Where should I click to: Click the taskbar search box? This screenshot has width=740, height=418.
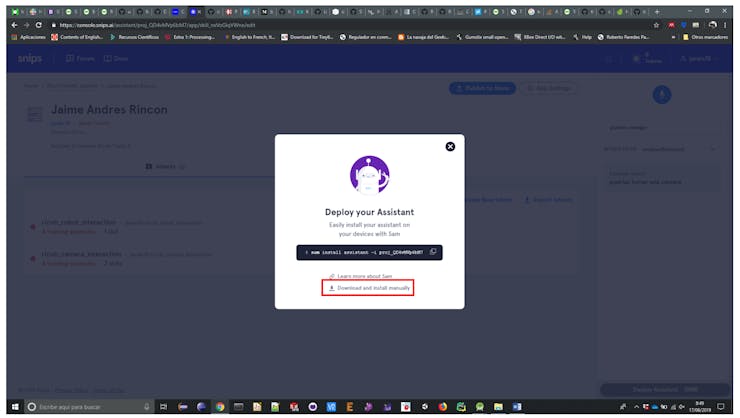point(89,407)
